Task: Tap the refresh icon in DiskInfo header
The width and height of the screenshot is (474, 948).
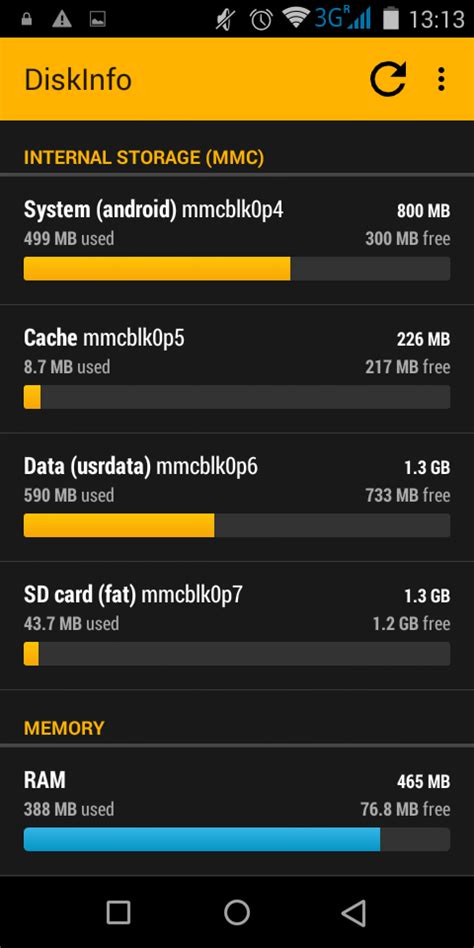Action: pos(388,79)
